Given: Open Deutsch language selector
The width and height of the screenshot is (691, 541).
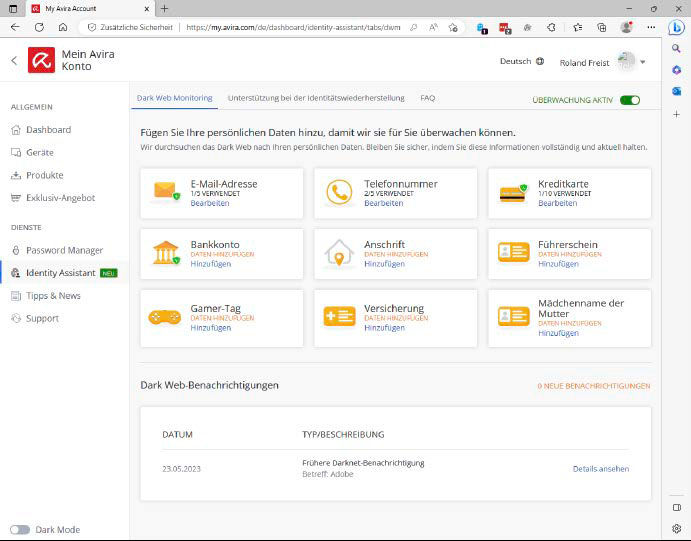Looking at the screenshot, I should (522, 61).
